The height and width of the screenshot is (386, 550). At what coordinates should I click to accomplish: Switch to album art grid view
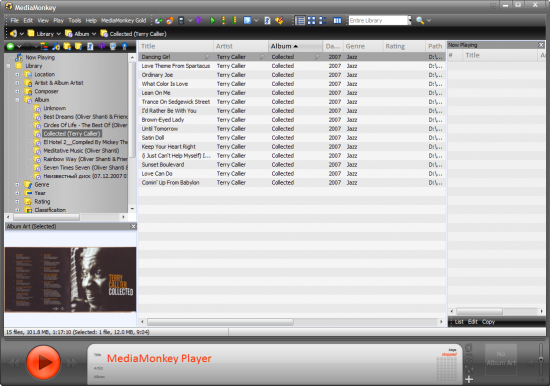[311, 21]
